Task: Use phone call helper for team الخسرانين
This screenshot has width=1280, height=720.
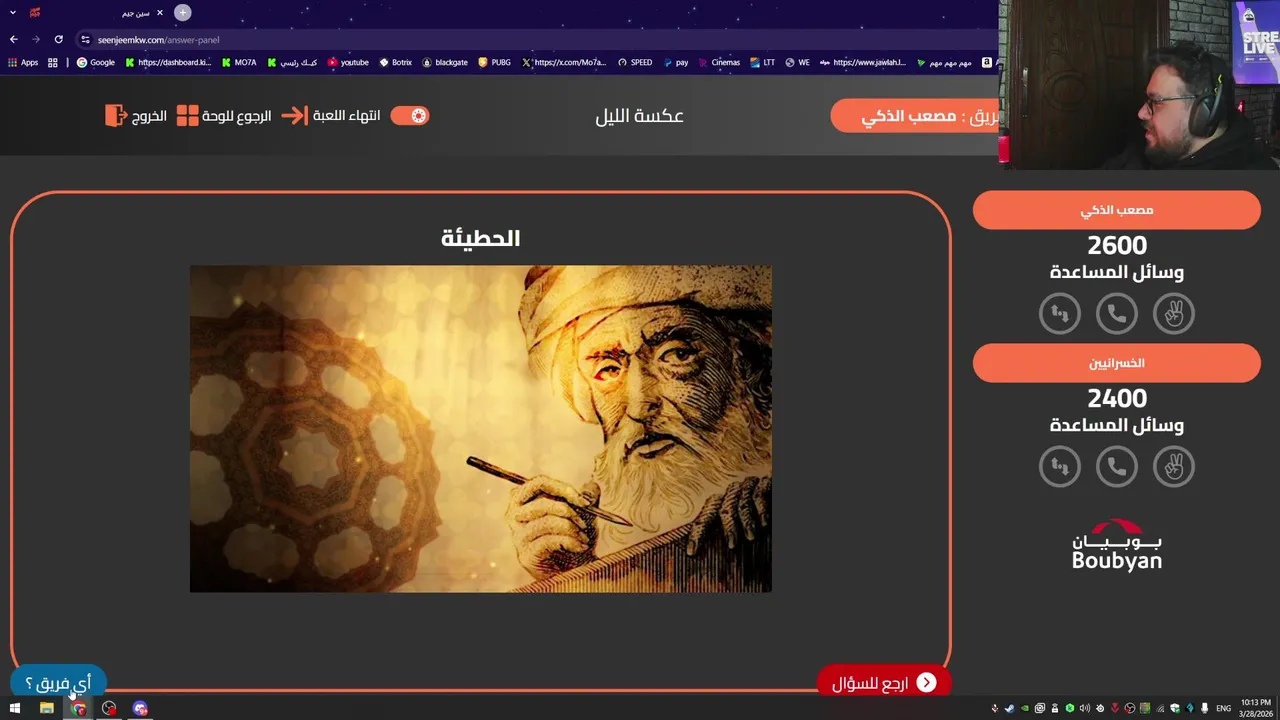Action: click(1117, 466)
